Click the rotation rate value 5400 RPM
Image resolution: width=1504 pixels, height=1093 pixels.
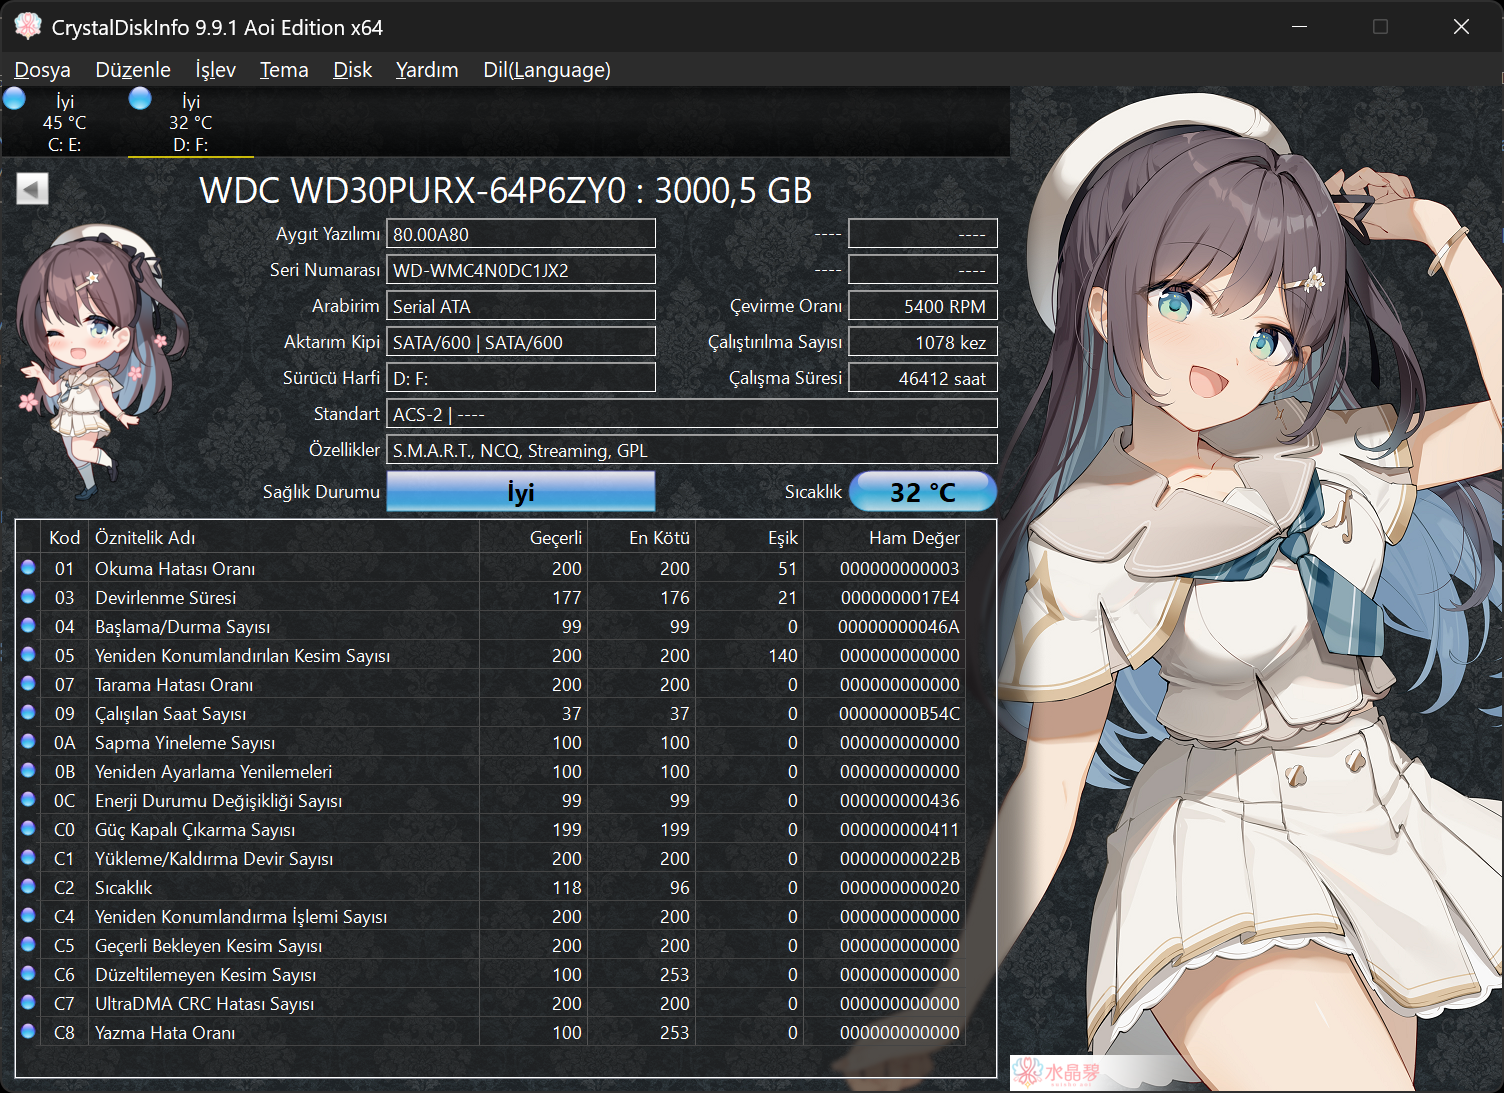[923, 306]
